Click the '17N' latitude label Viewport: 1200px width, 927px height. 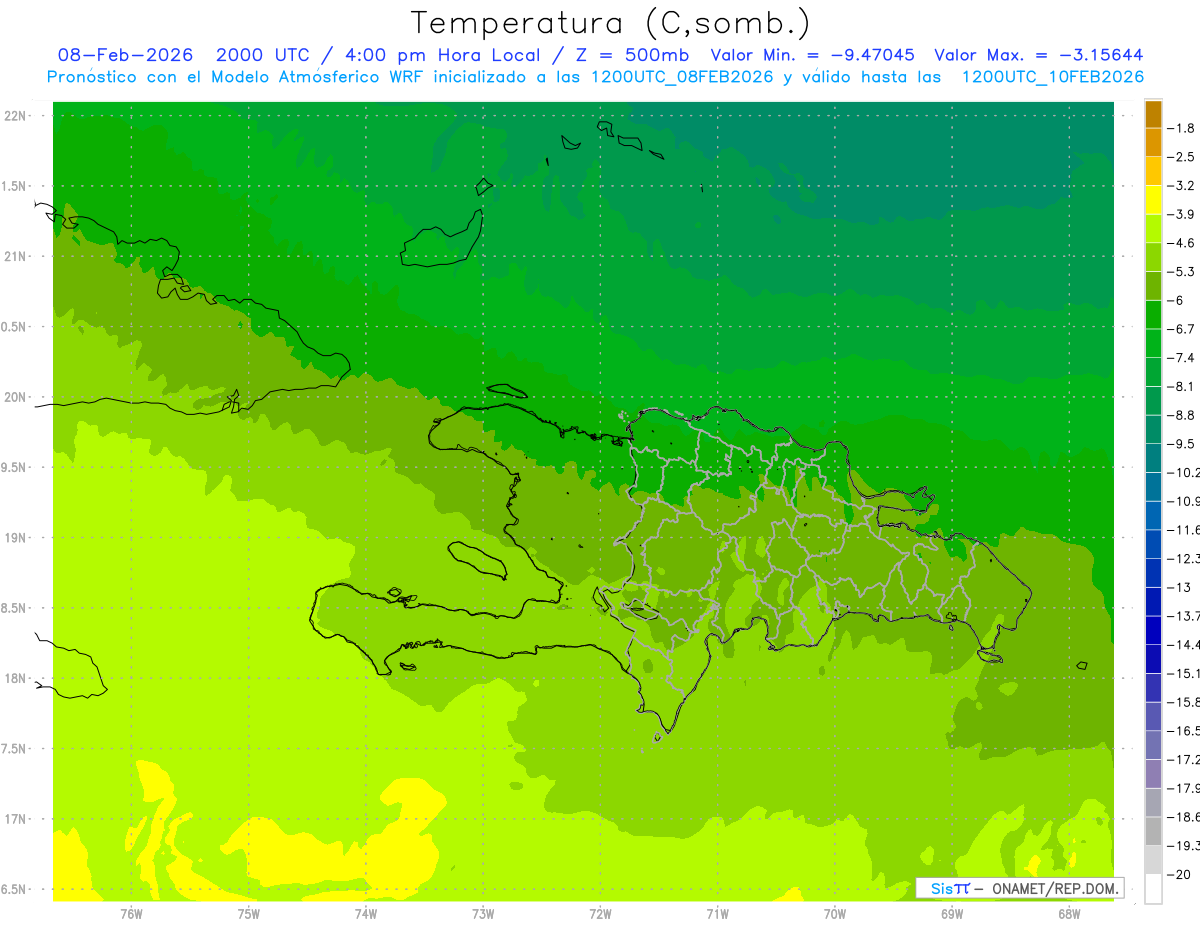tap(17, 819)
